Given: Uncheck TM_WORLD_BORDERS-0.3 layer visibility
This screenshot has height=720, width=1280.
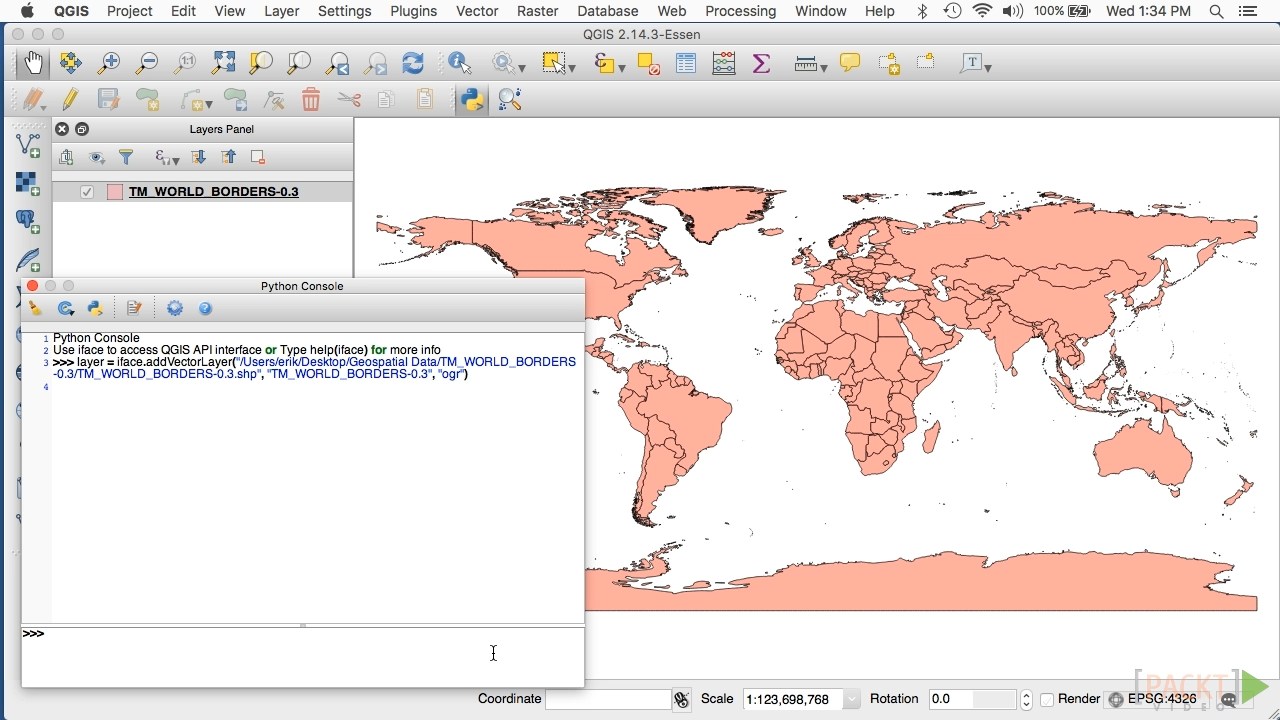Looking at the screenshot, I should coord(87,192).
